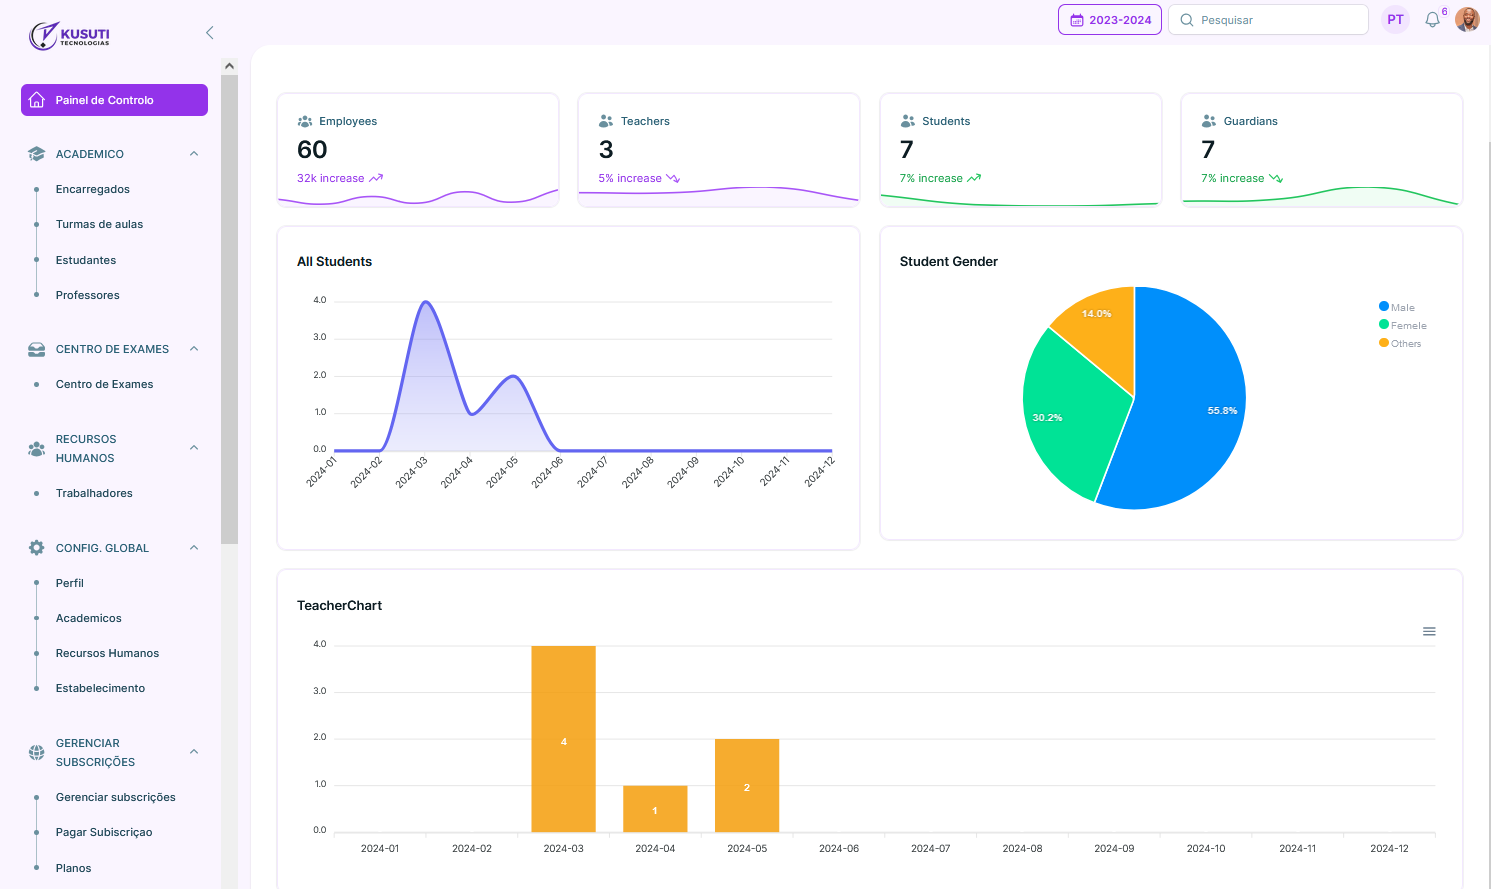The image size is (1491, 889).
Task: Click the notification bell icon
Action: 1432,20
